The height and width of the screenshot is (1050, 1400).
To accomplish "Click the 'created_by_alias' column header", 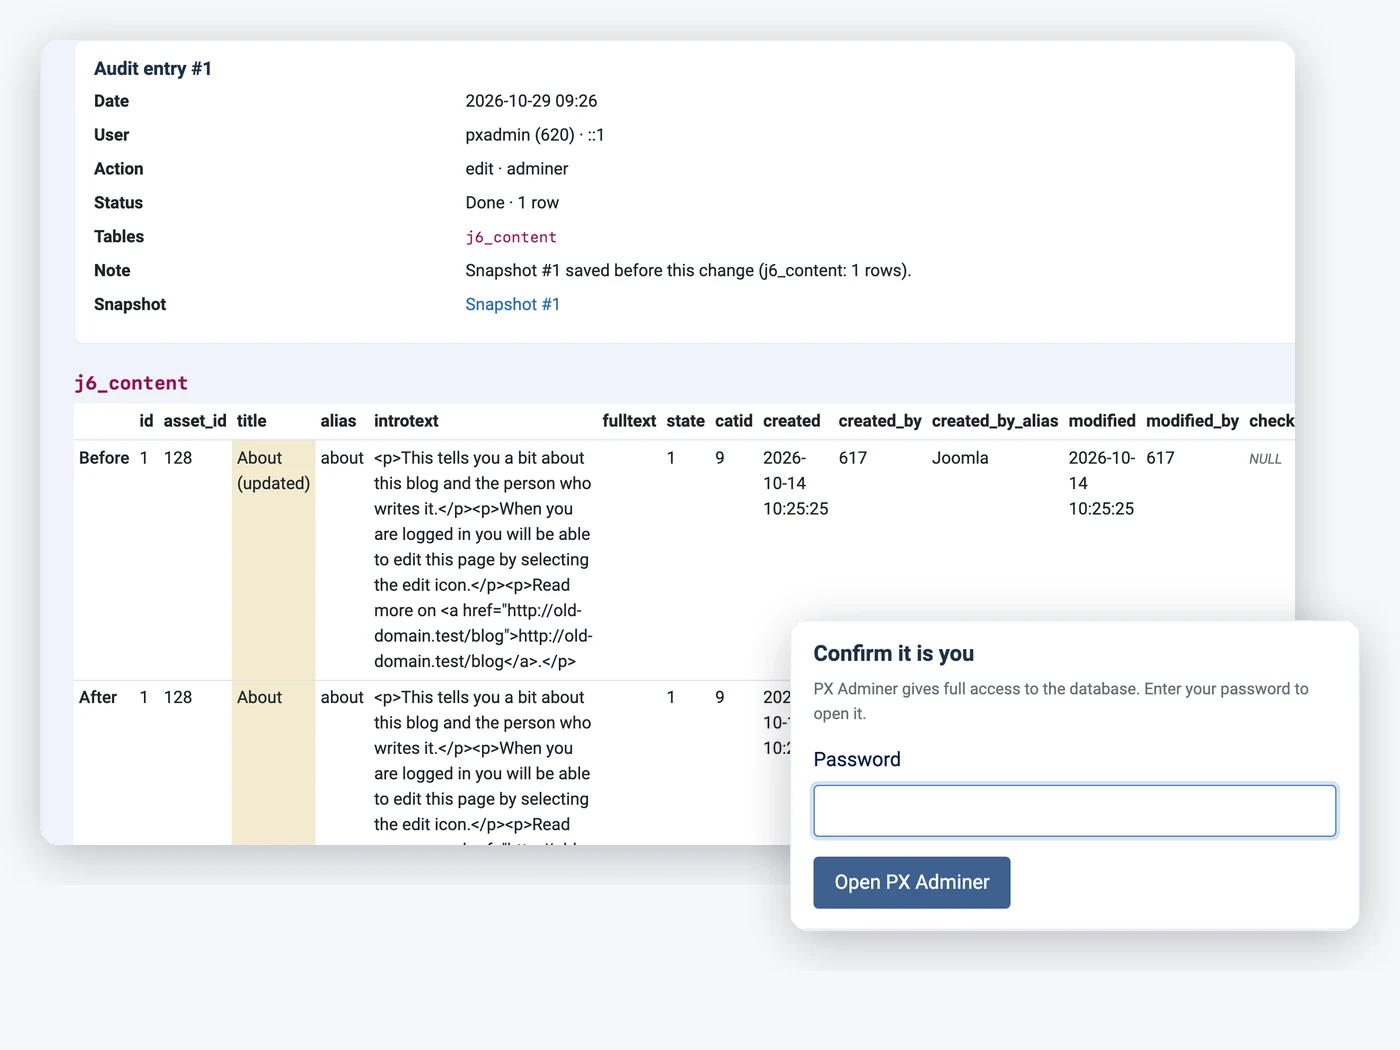I will (x=995, y=421).
